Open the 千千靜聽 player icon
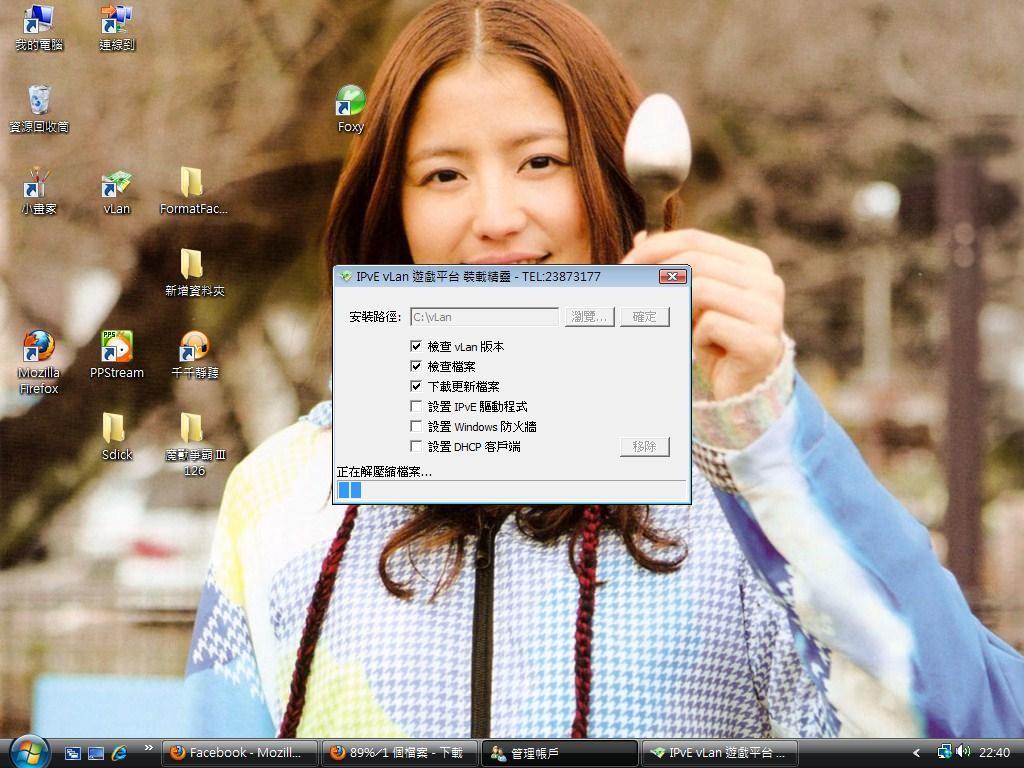The height and width of the screenshot is (768, 1024). (194, 349)
